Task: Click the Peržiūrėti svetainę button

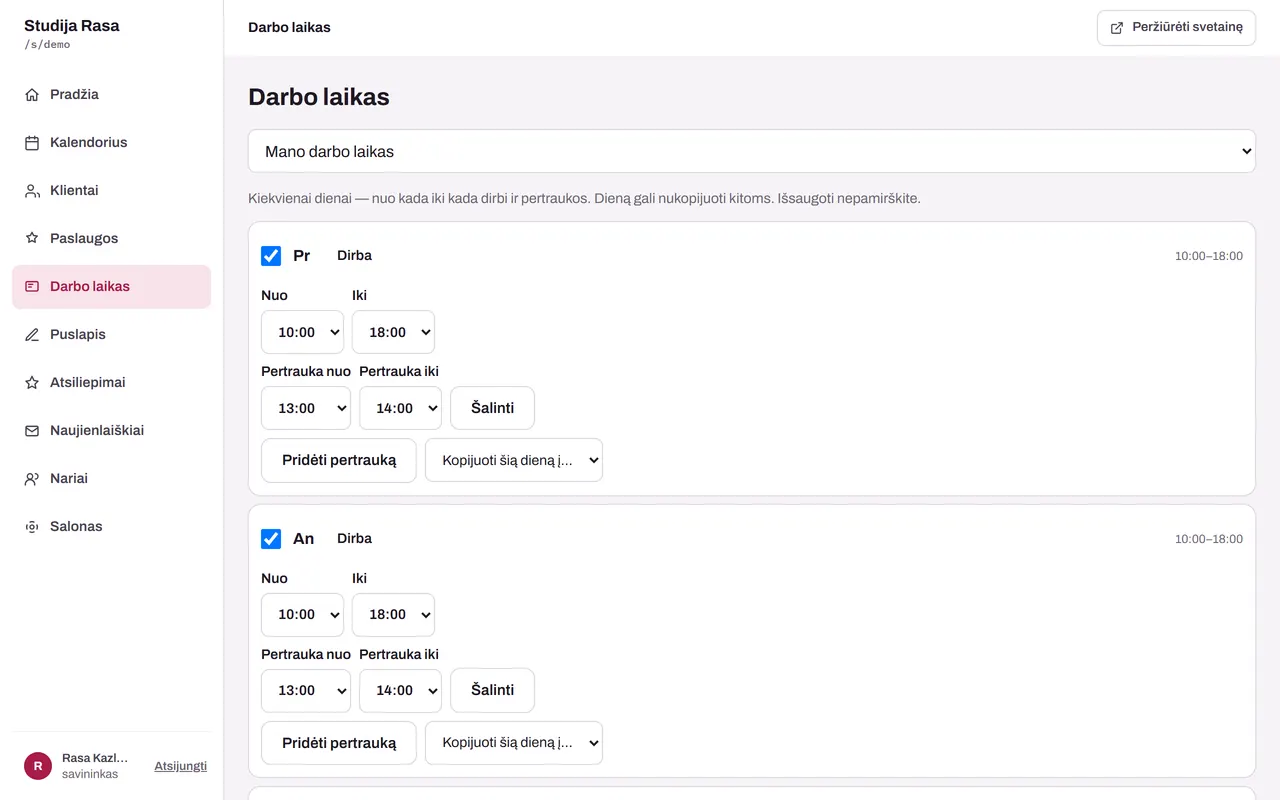Action: coord(1176,28)
